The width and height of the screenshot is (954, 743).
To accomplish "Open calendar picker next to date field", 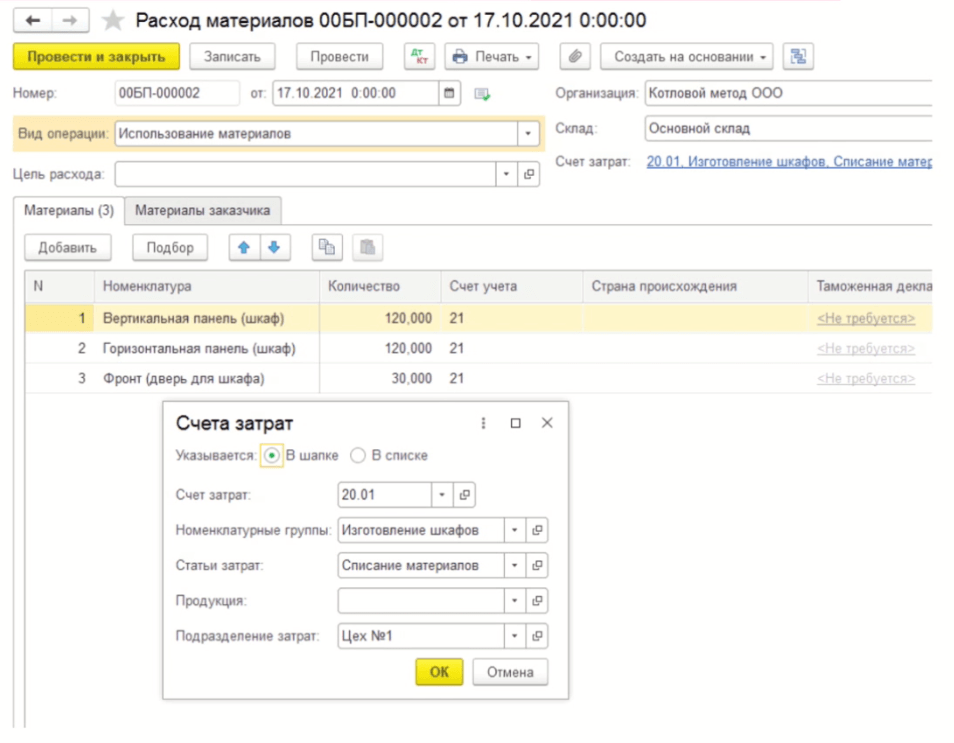I will coord(450,94).
